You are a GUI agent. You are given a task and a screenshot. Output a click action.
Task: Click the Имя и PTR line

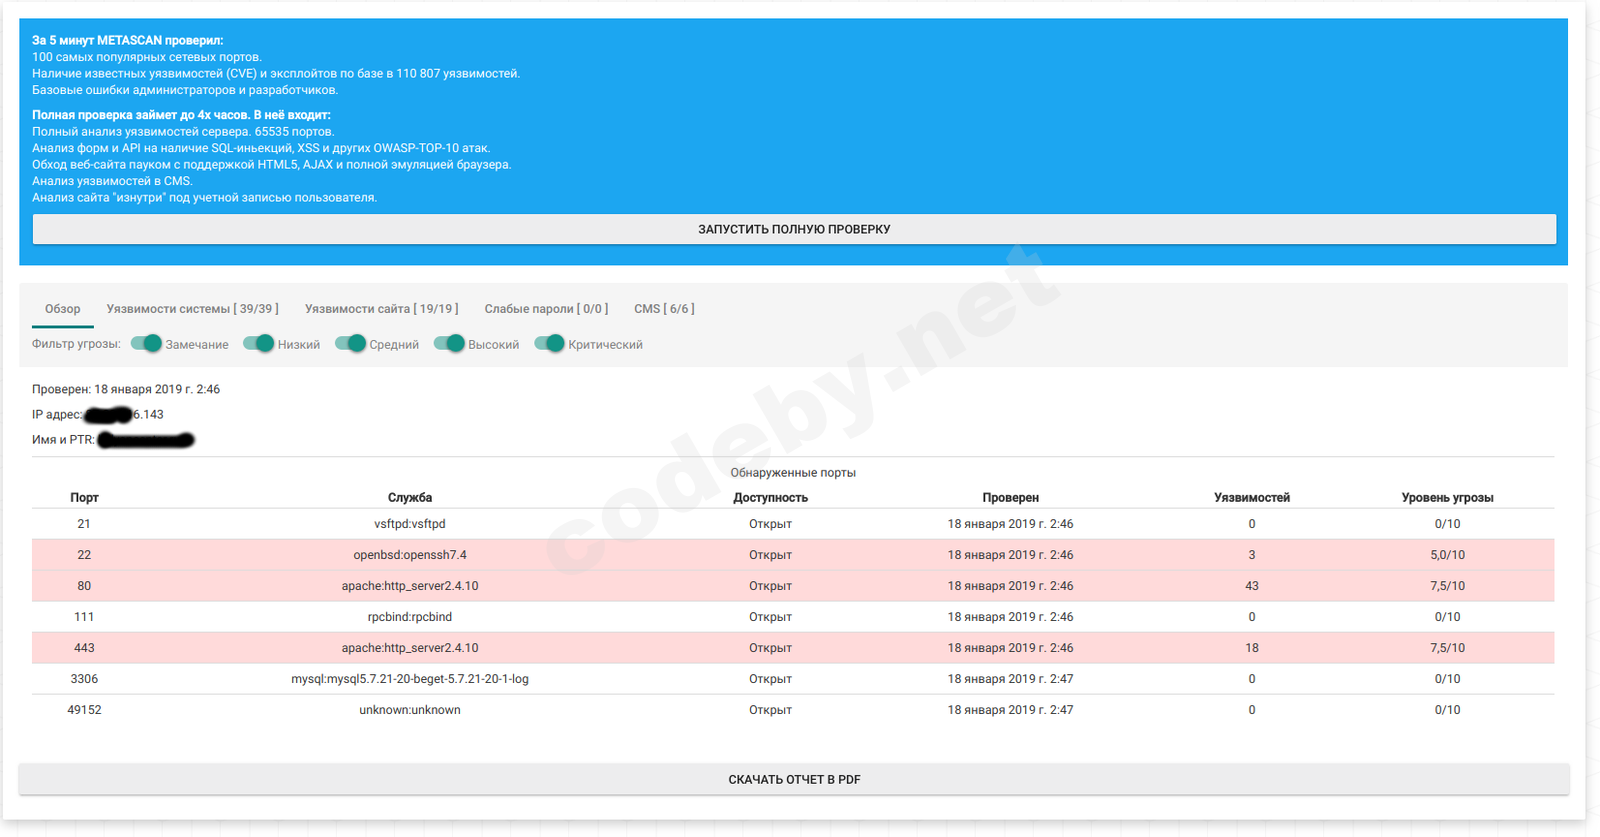coord(113,440)
